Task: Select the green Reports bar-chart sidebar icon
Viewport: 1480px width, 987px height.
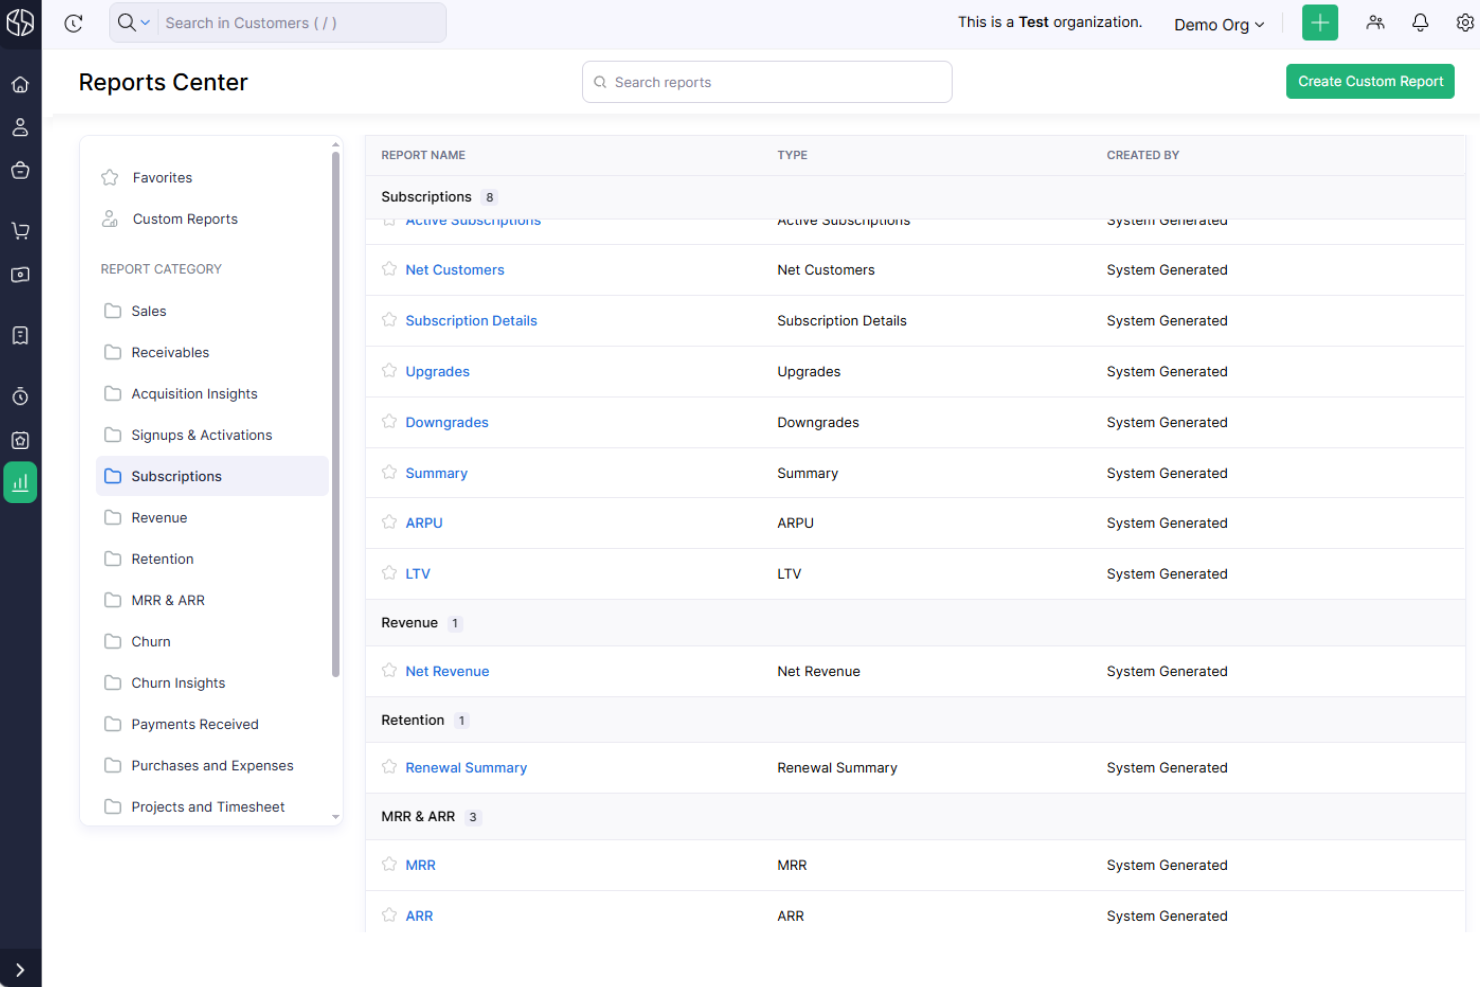Action: coord(20,482)
